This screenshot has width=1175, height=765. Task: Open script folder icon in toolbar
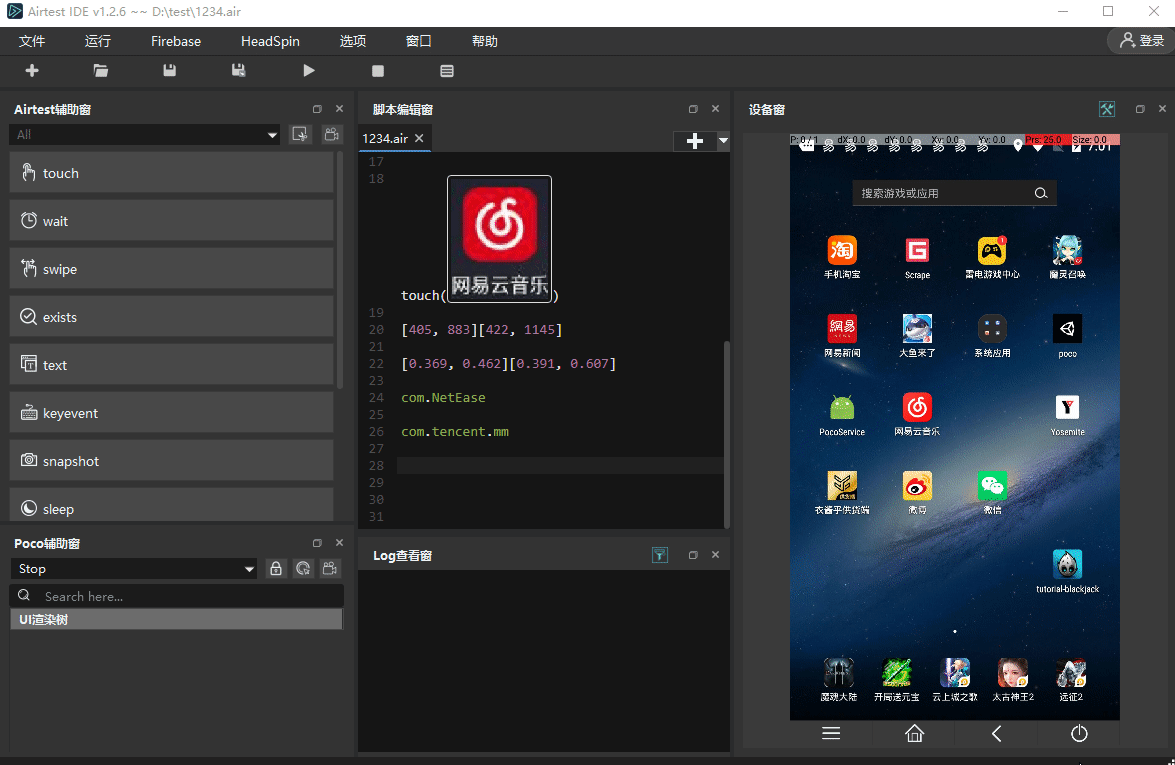[x=100, y=70]
